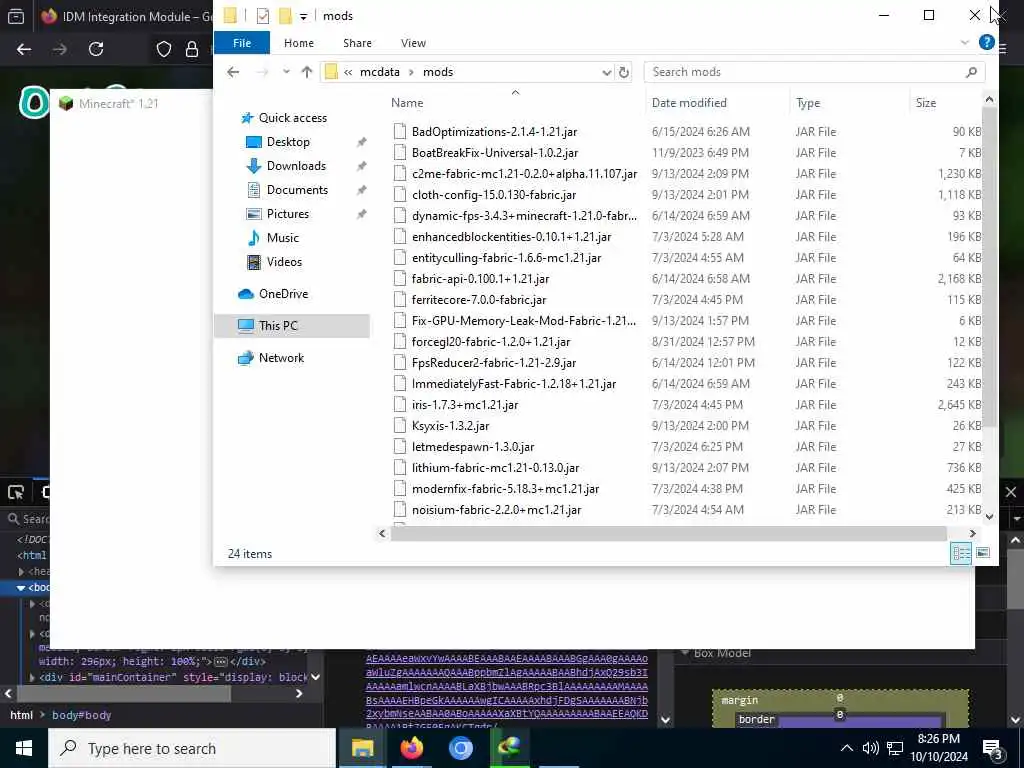Select Music in navigation pane
This screenshot has height=768, width=1024.
pyautogui.click(x=282, y=238)
